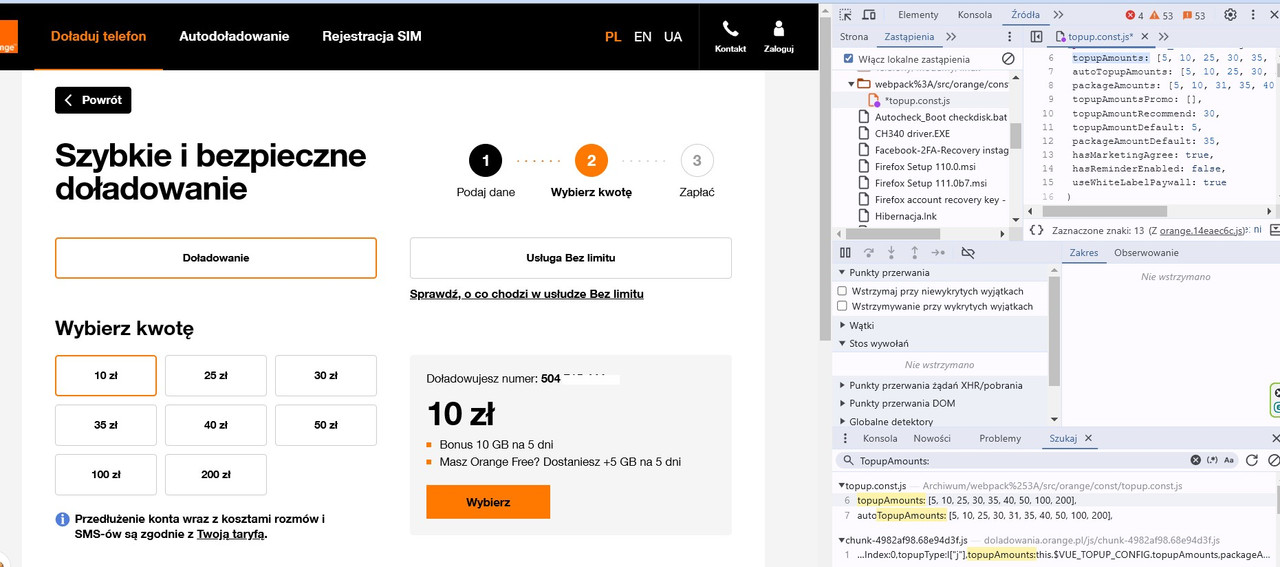Toggle the device toolbar icon in DevTools

(x=869, y=15)
